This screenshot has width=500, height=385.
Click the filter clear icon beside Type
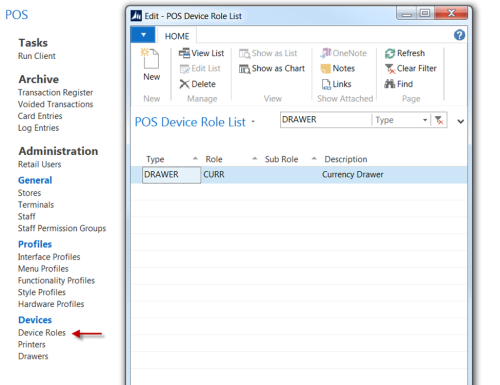[439, 120]
